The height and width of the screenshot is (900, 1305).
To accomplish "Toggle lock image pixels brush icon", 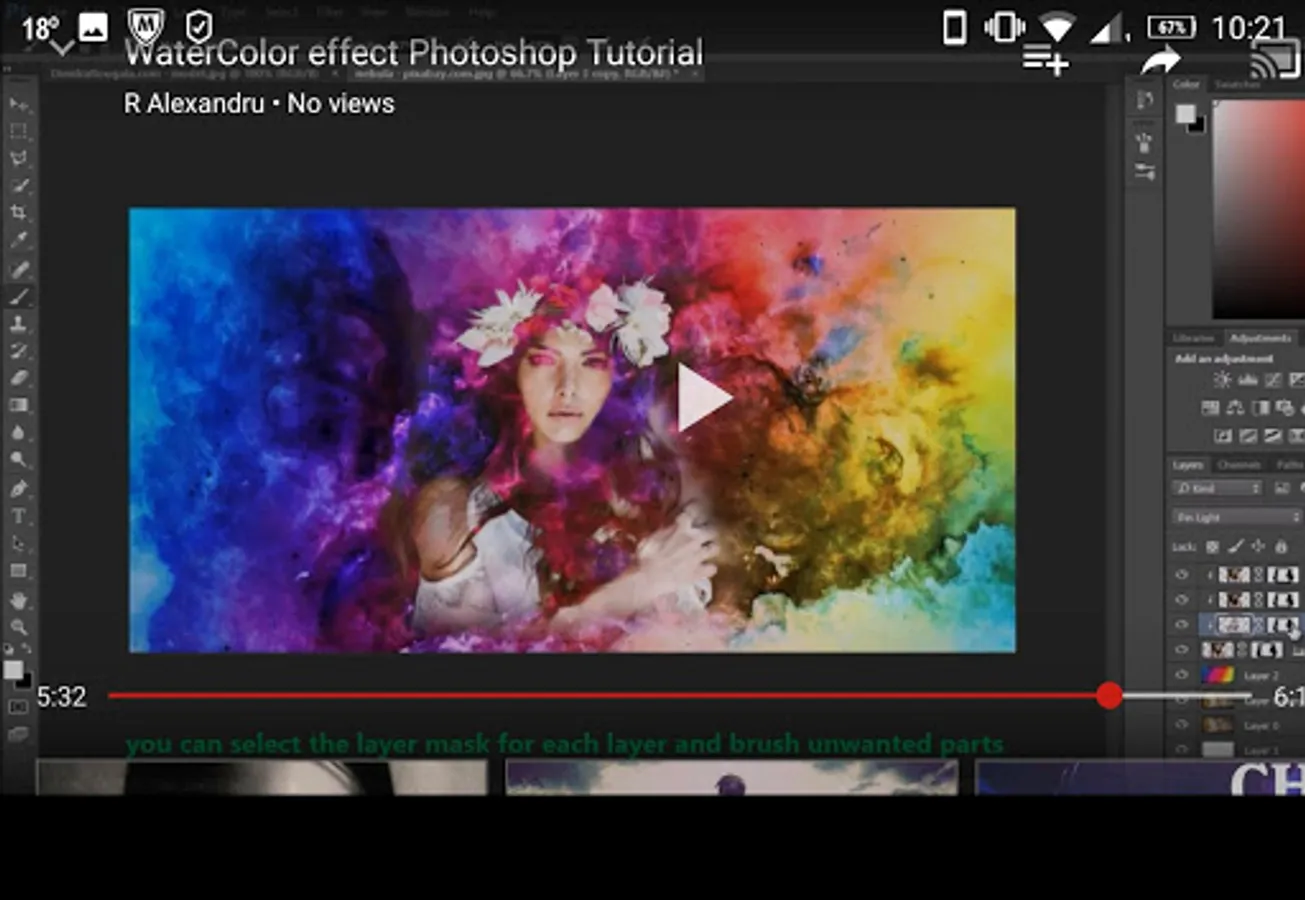I will [x=1235, y=547].
